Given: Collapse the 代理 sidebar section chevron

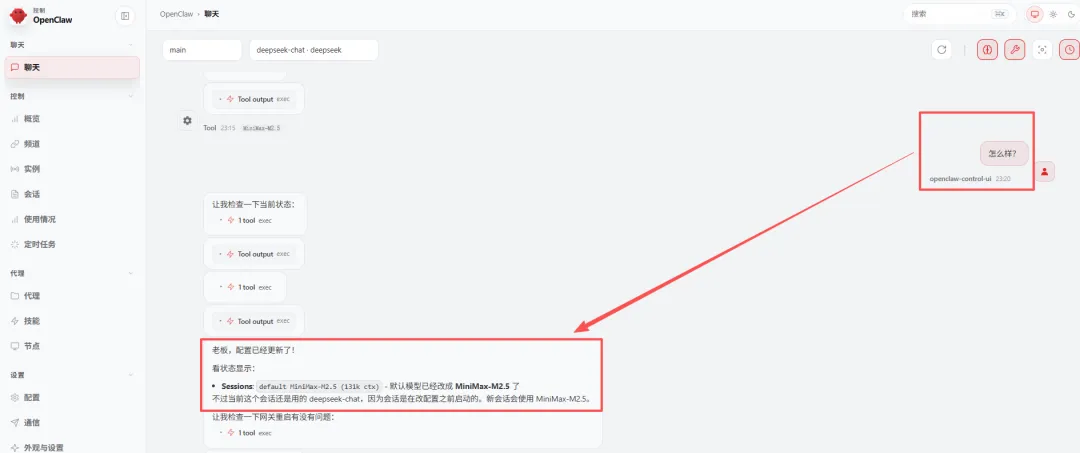Looking at the screenshot, I should (131, 273).
